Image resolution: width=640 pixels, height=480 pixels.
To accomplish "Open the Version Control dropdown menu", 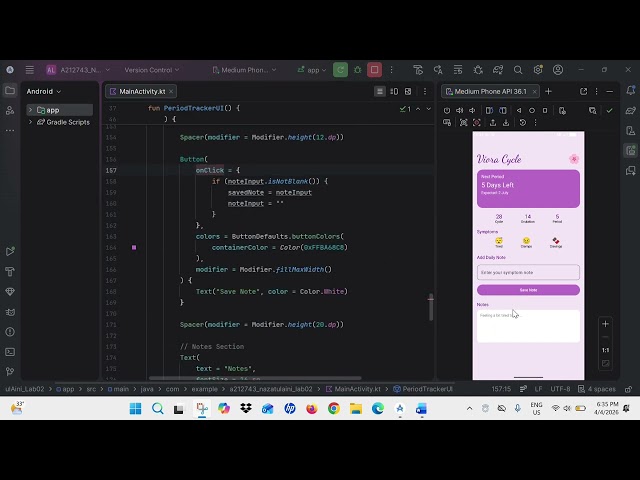I will (x=151, y=70).
